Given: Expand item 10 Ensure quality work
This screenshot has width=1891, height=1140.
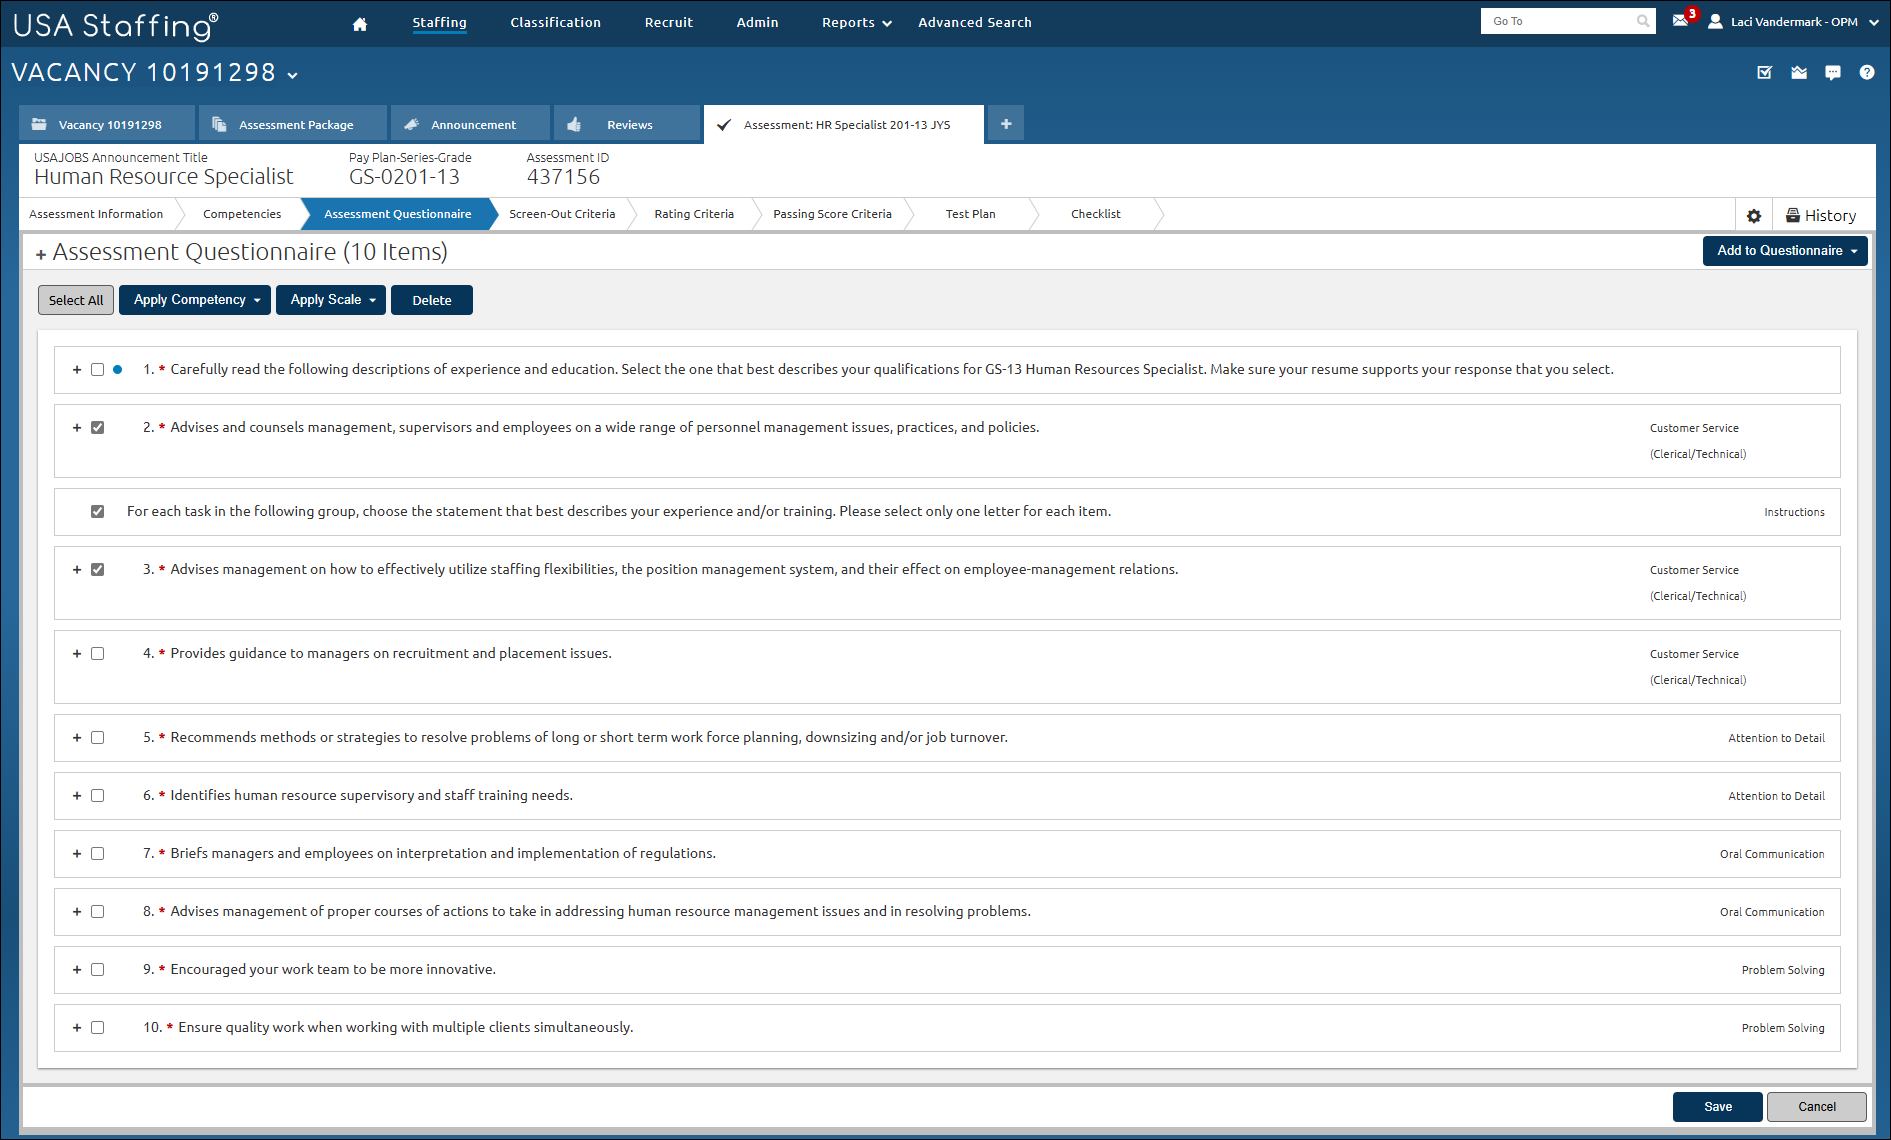Looking at the screenshot, I should click(x=77, y=1028).
